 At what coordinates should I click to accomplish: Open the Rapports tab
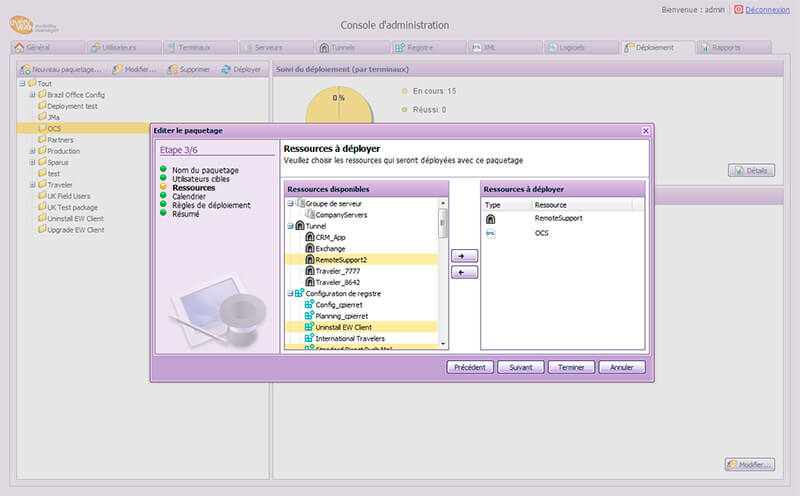click(x=734, y=47)
